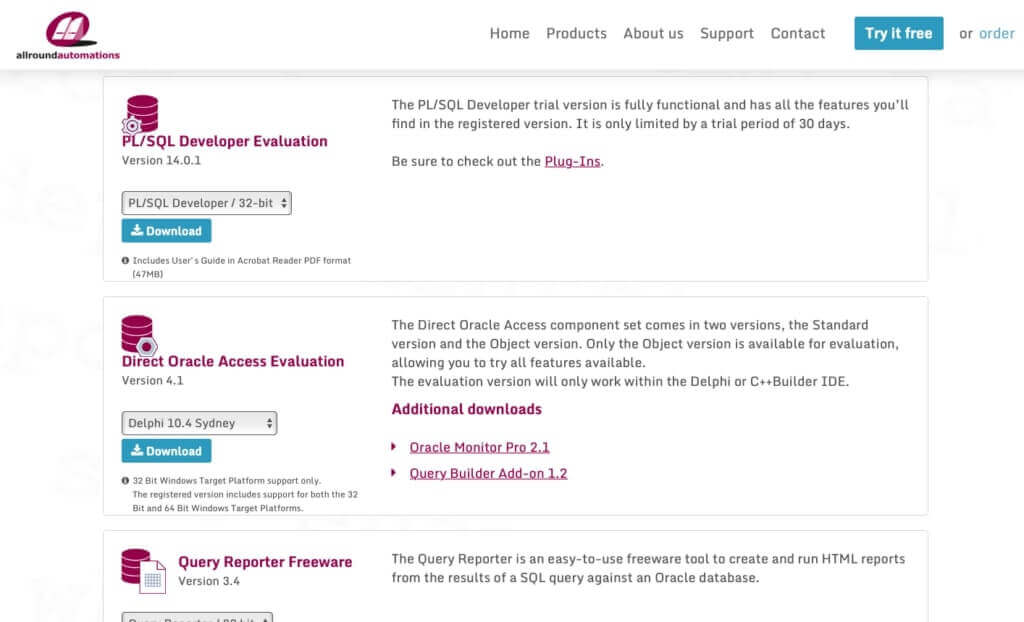Image resolution: width=1024 pixels, height=622 pixels.
Task: Open the Query Reporter version dropdown
Action: click(x=197, y=617)
